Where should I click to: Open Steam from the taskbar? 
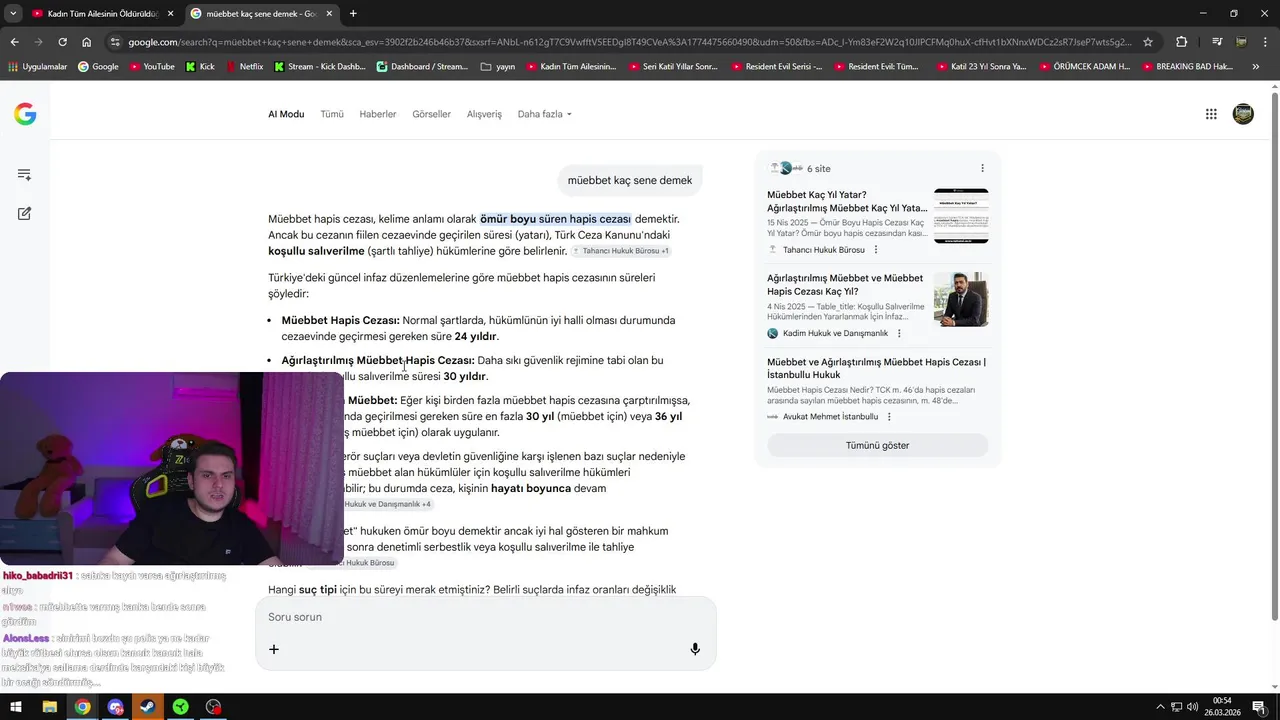pos(148,707)
